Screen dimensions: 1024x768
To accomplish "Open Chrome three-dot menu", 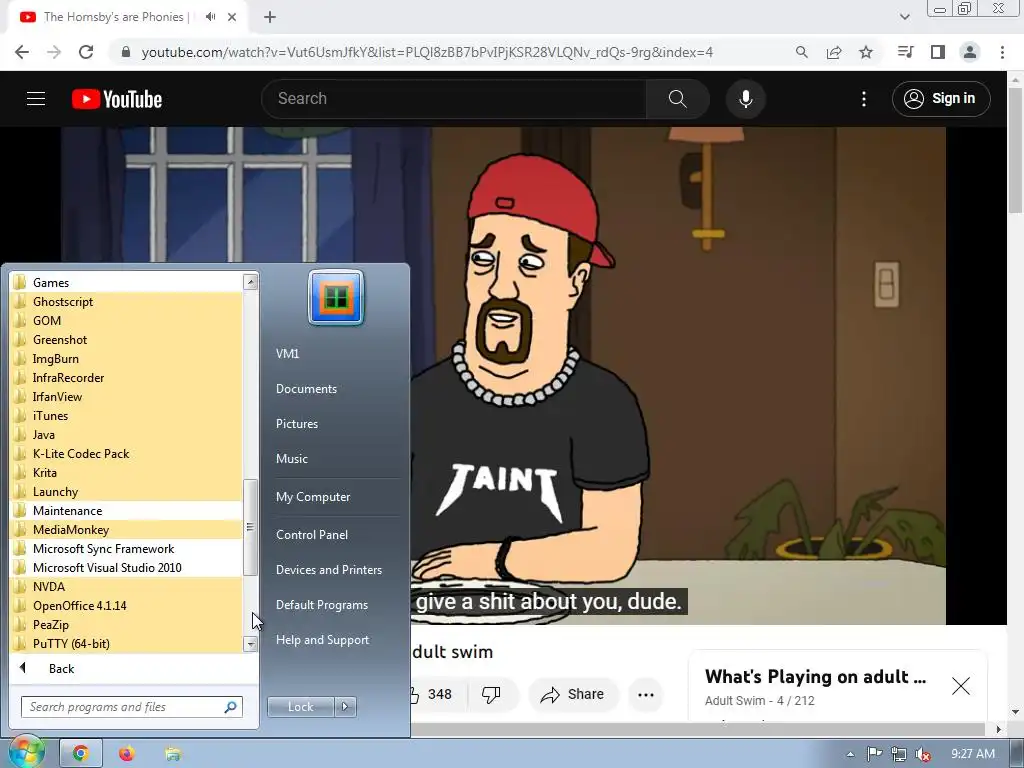I will [1002, 52].
